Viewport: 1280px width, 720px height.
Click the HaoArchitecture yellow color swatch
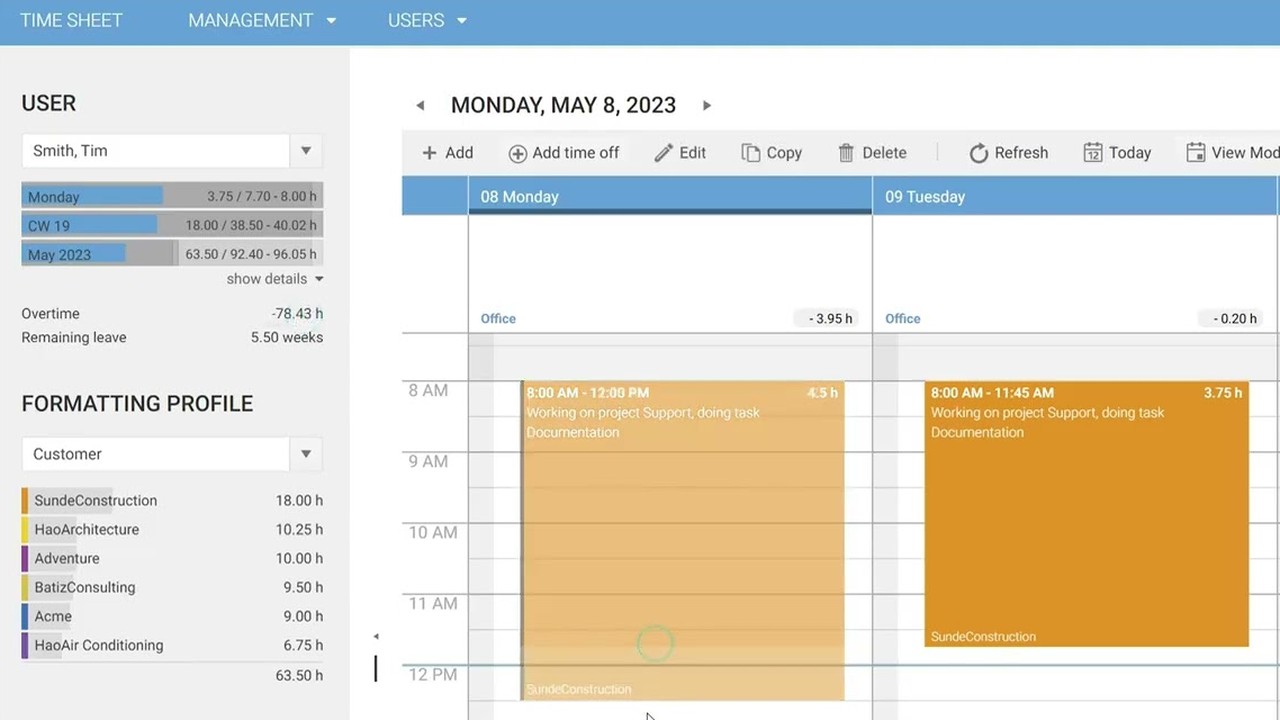(25, 529)
